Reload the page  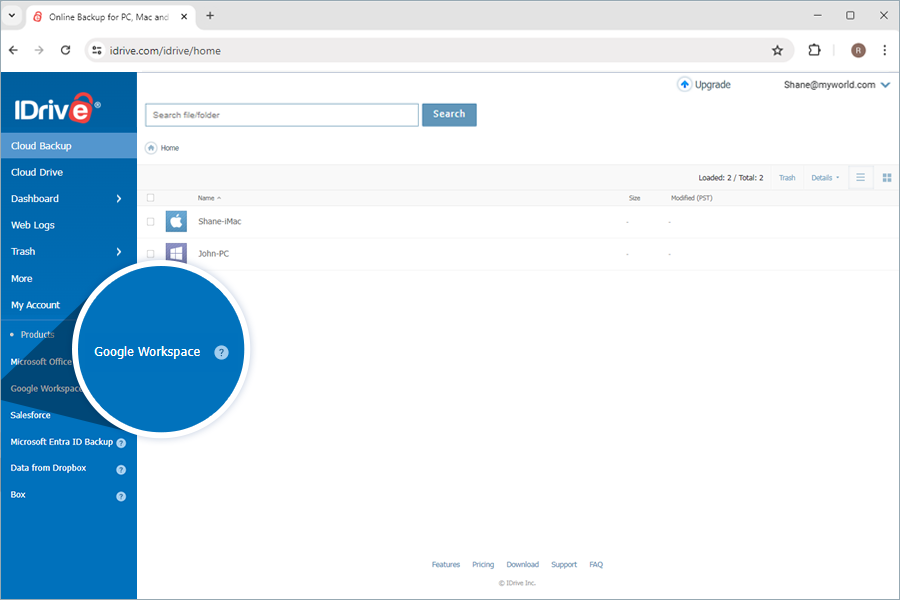(65, 51)
